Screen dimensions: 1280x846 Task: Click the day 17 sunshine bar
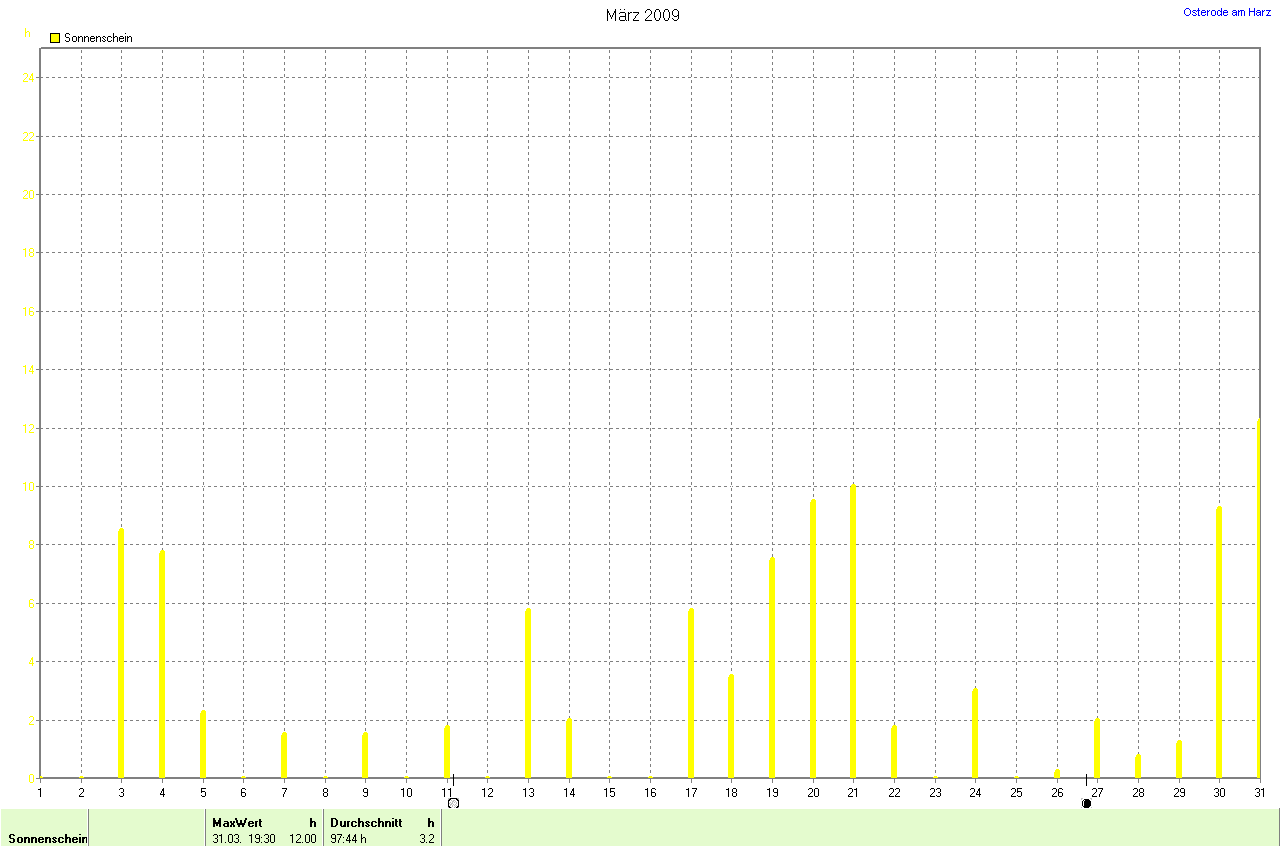(x=690, y=693)
